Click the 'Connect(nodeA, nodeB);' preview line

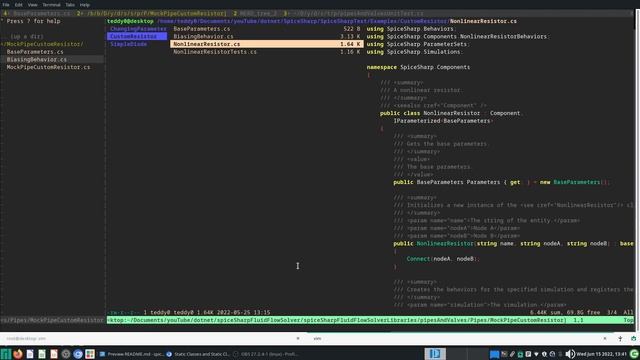click(x=443, y=259)
